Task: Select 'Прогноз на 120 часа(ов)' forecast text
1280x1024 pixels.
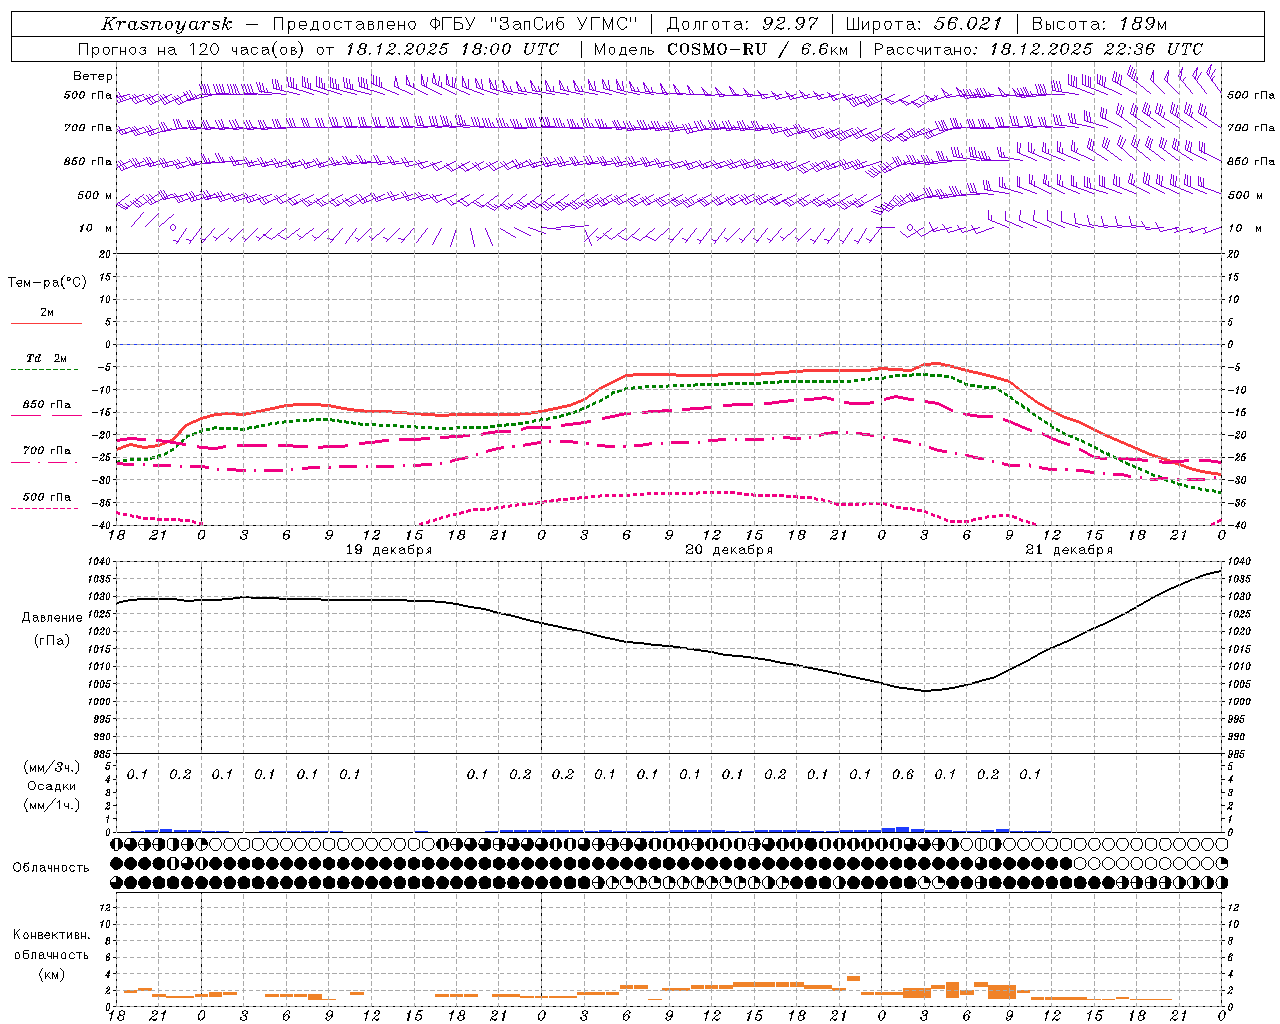Action: coord(192,49)
